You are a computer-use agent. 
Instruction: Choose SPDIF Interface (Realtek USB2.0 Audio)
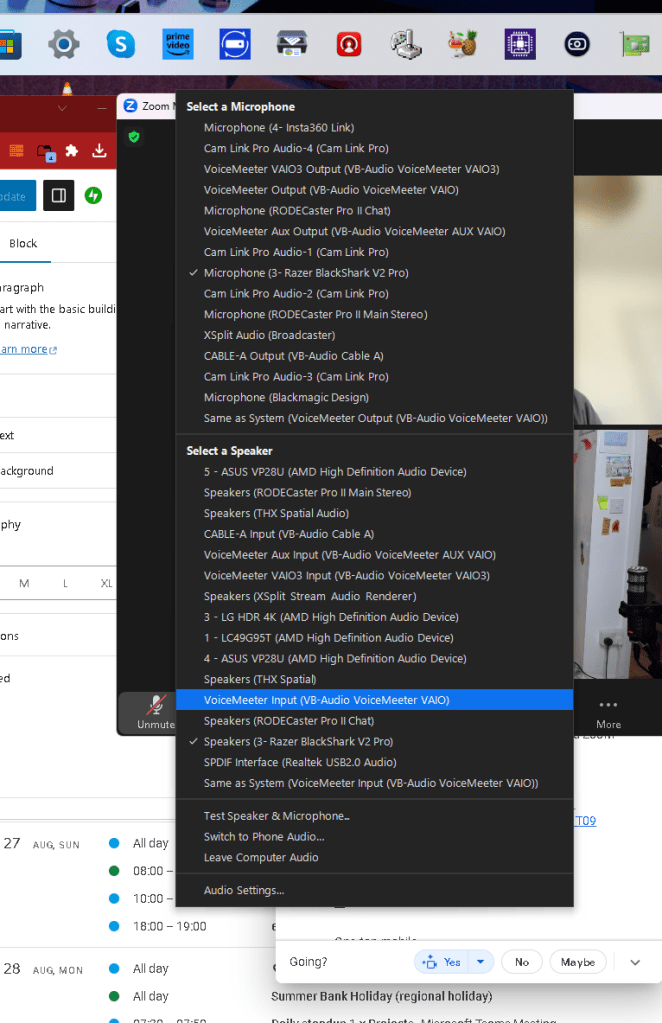(x=374, y=763)
